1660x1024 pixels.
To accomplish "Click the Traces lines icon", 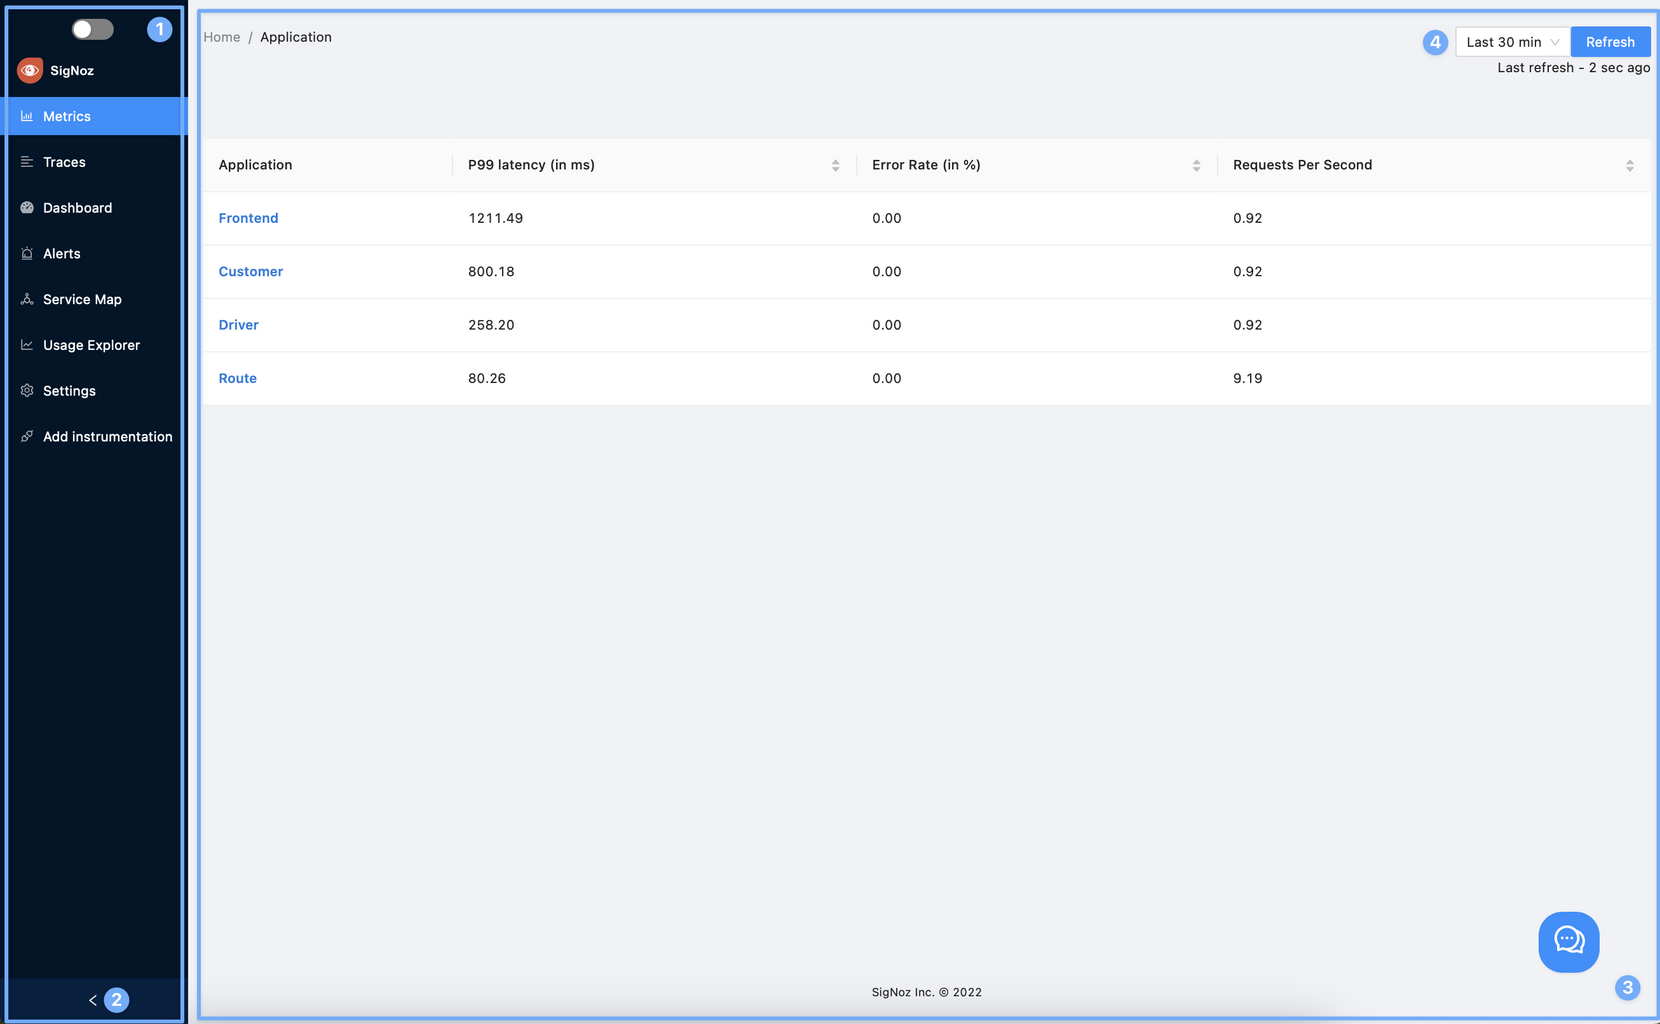I will tap(27, 162).
